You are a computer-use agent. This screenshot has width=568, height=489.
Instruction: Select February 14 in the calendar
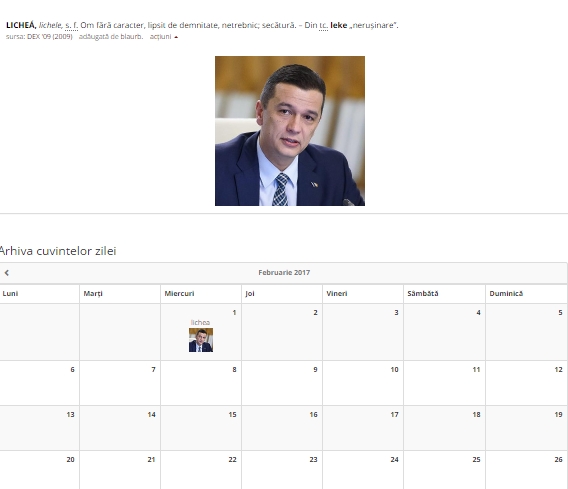tap(120, 428)
